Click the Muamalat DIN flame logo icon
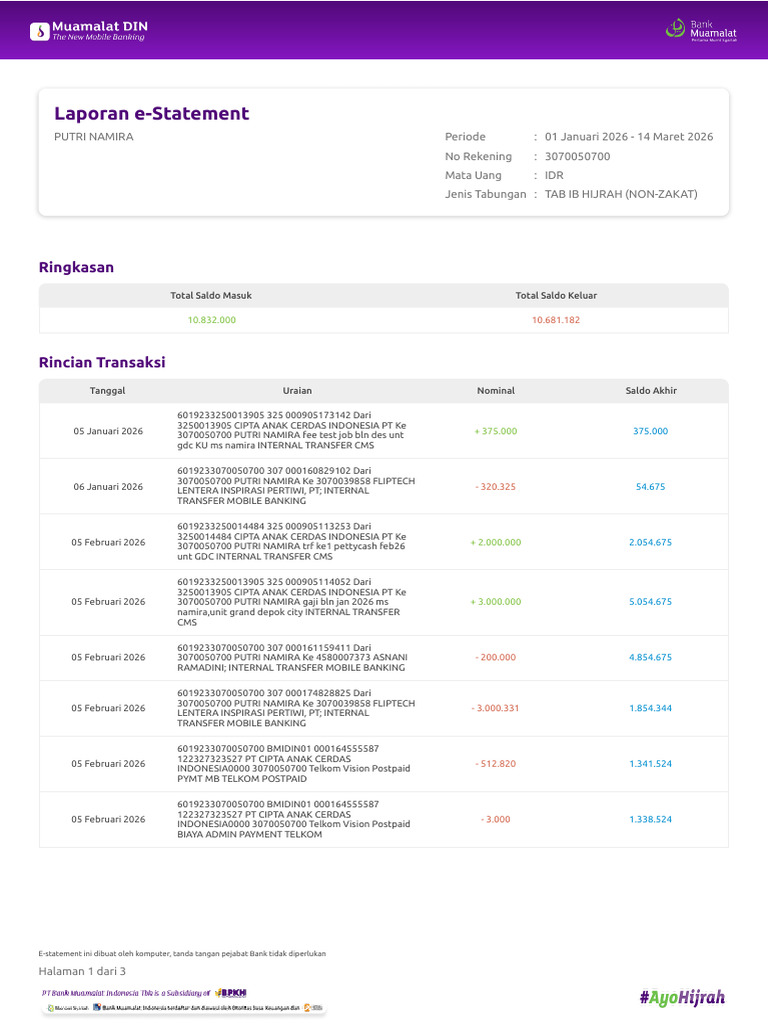768x1024 pixels. pos(40,31)
